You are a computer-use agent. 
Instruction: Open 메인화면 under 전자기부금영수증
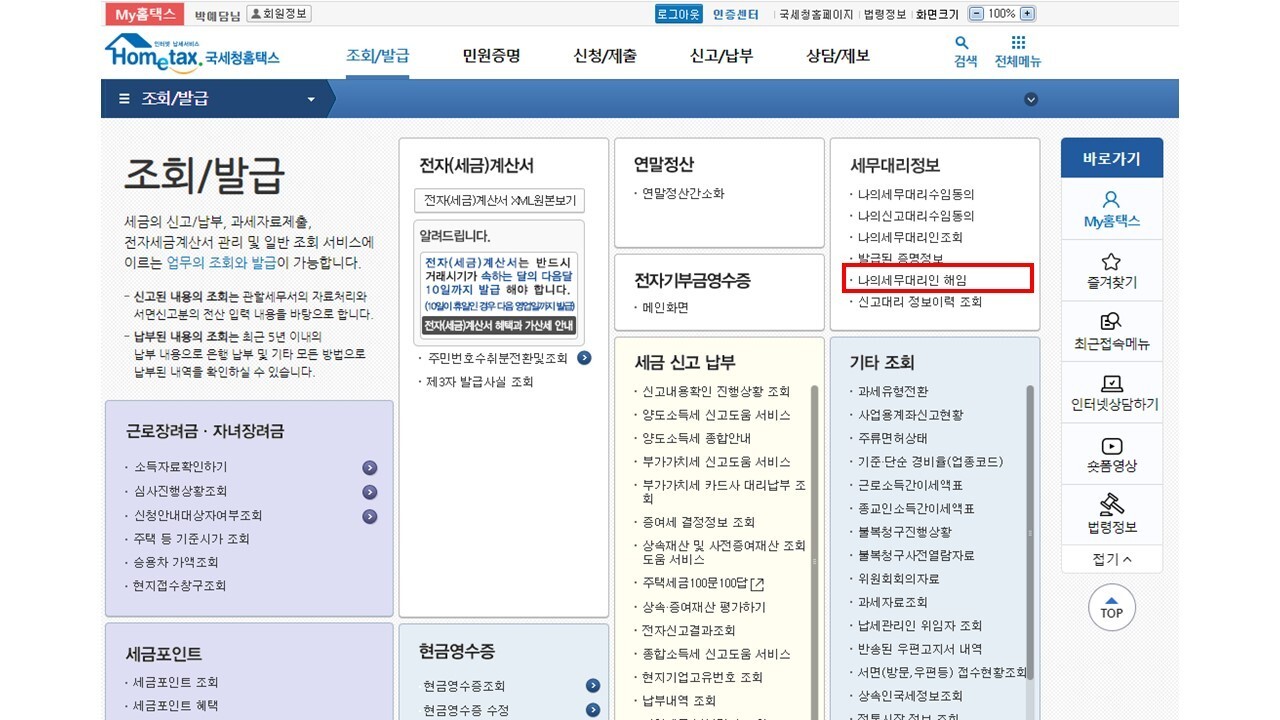(665, 307)
